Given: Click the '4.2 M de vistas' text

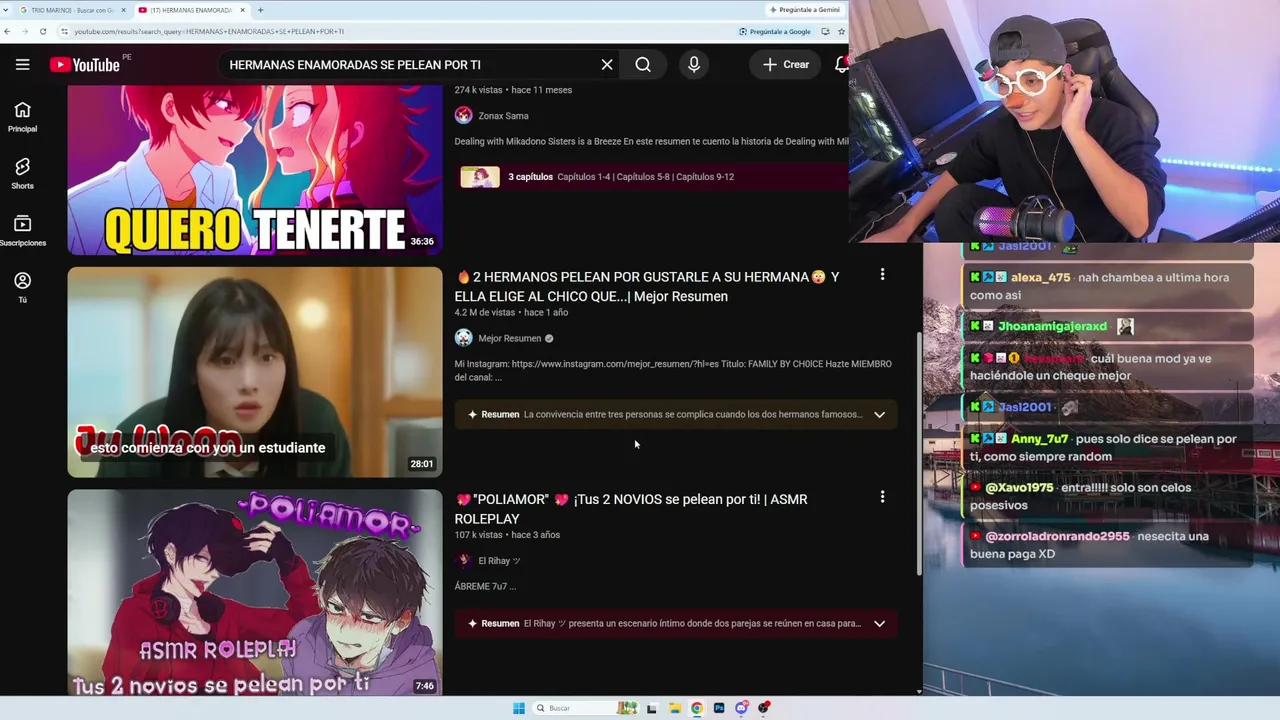Looking at the screenshot, I should pyautogui.click(x=485, y=313).
